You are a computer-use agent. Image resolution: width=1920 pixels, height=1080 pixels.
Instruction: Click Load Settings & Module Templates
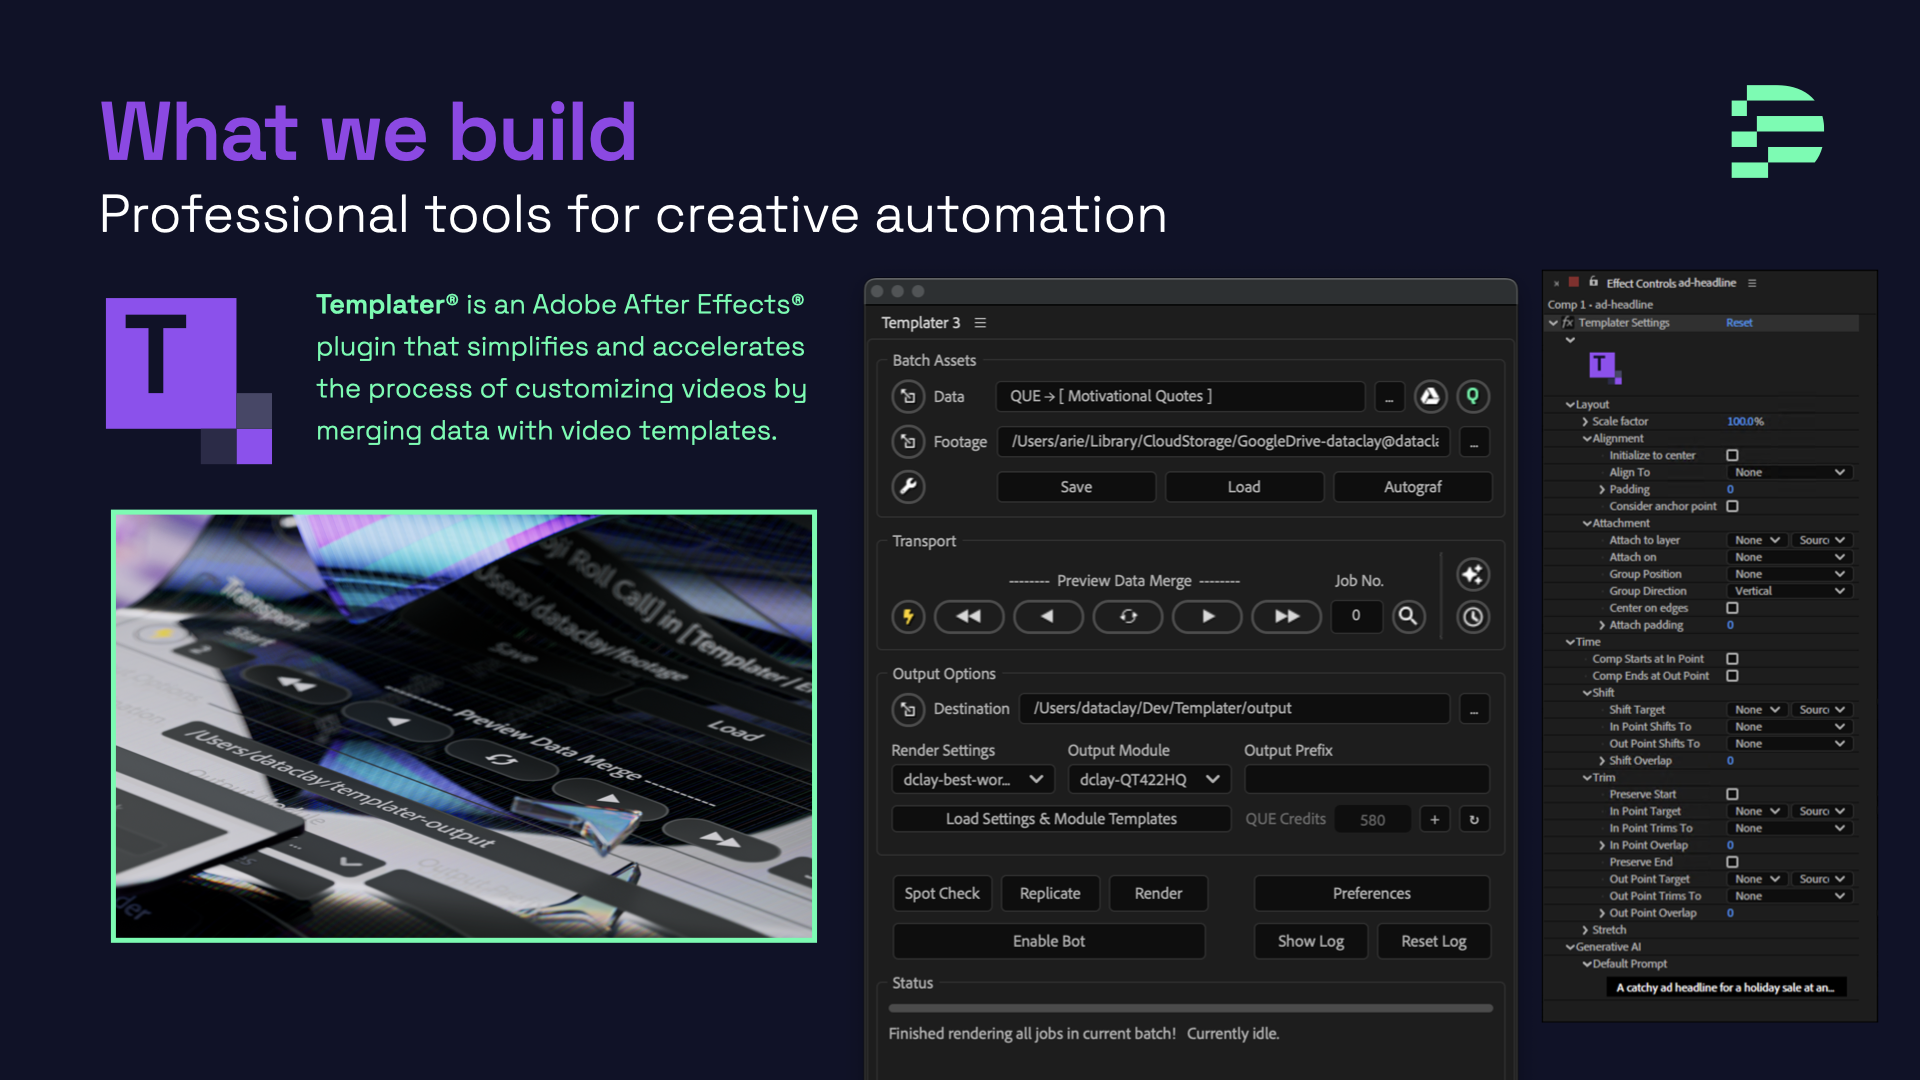(1061, 819)
